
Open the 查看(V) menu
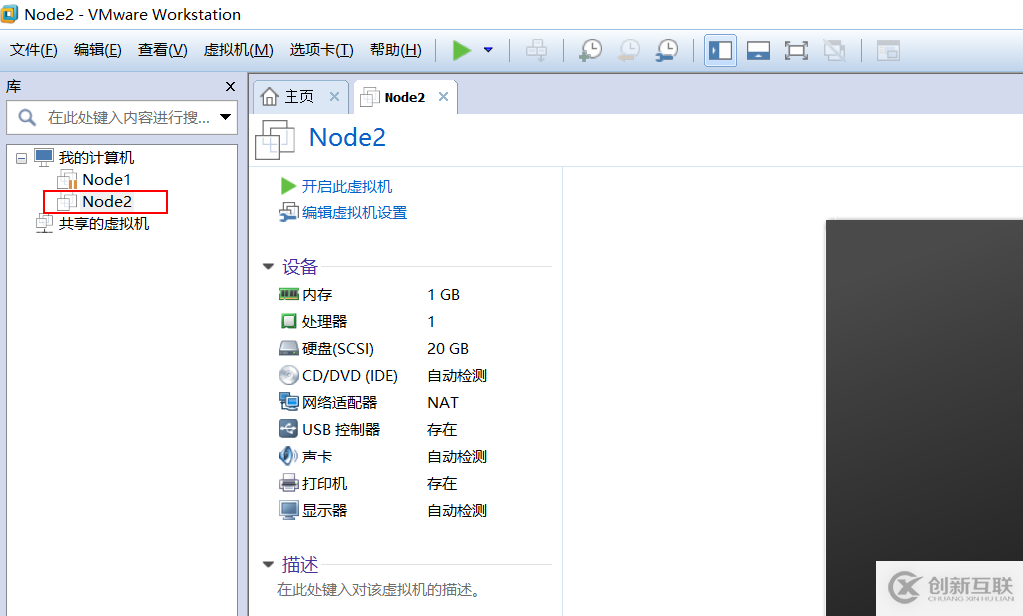tap(162, 50)
